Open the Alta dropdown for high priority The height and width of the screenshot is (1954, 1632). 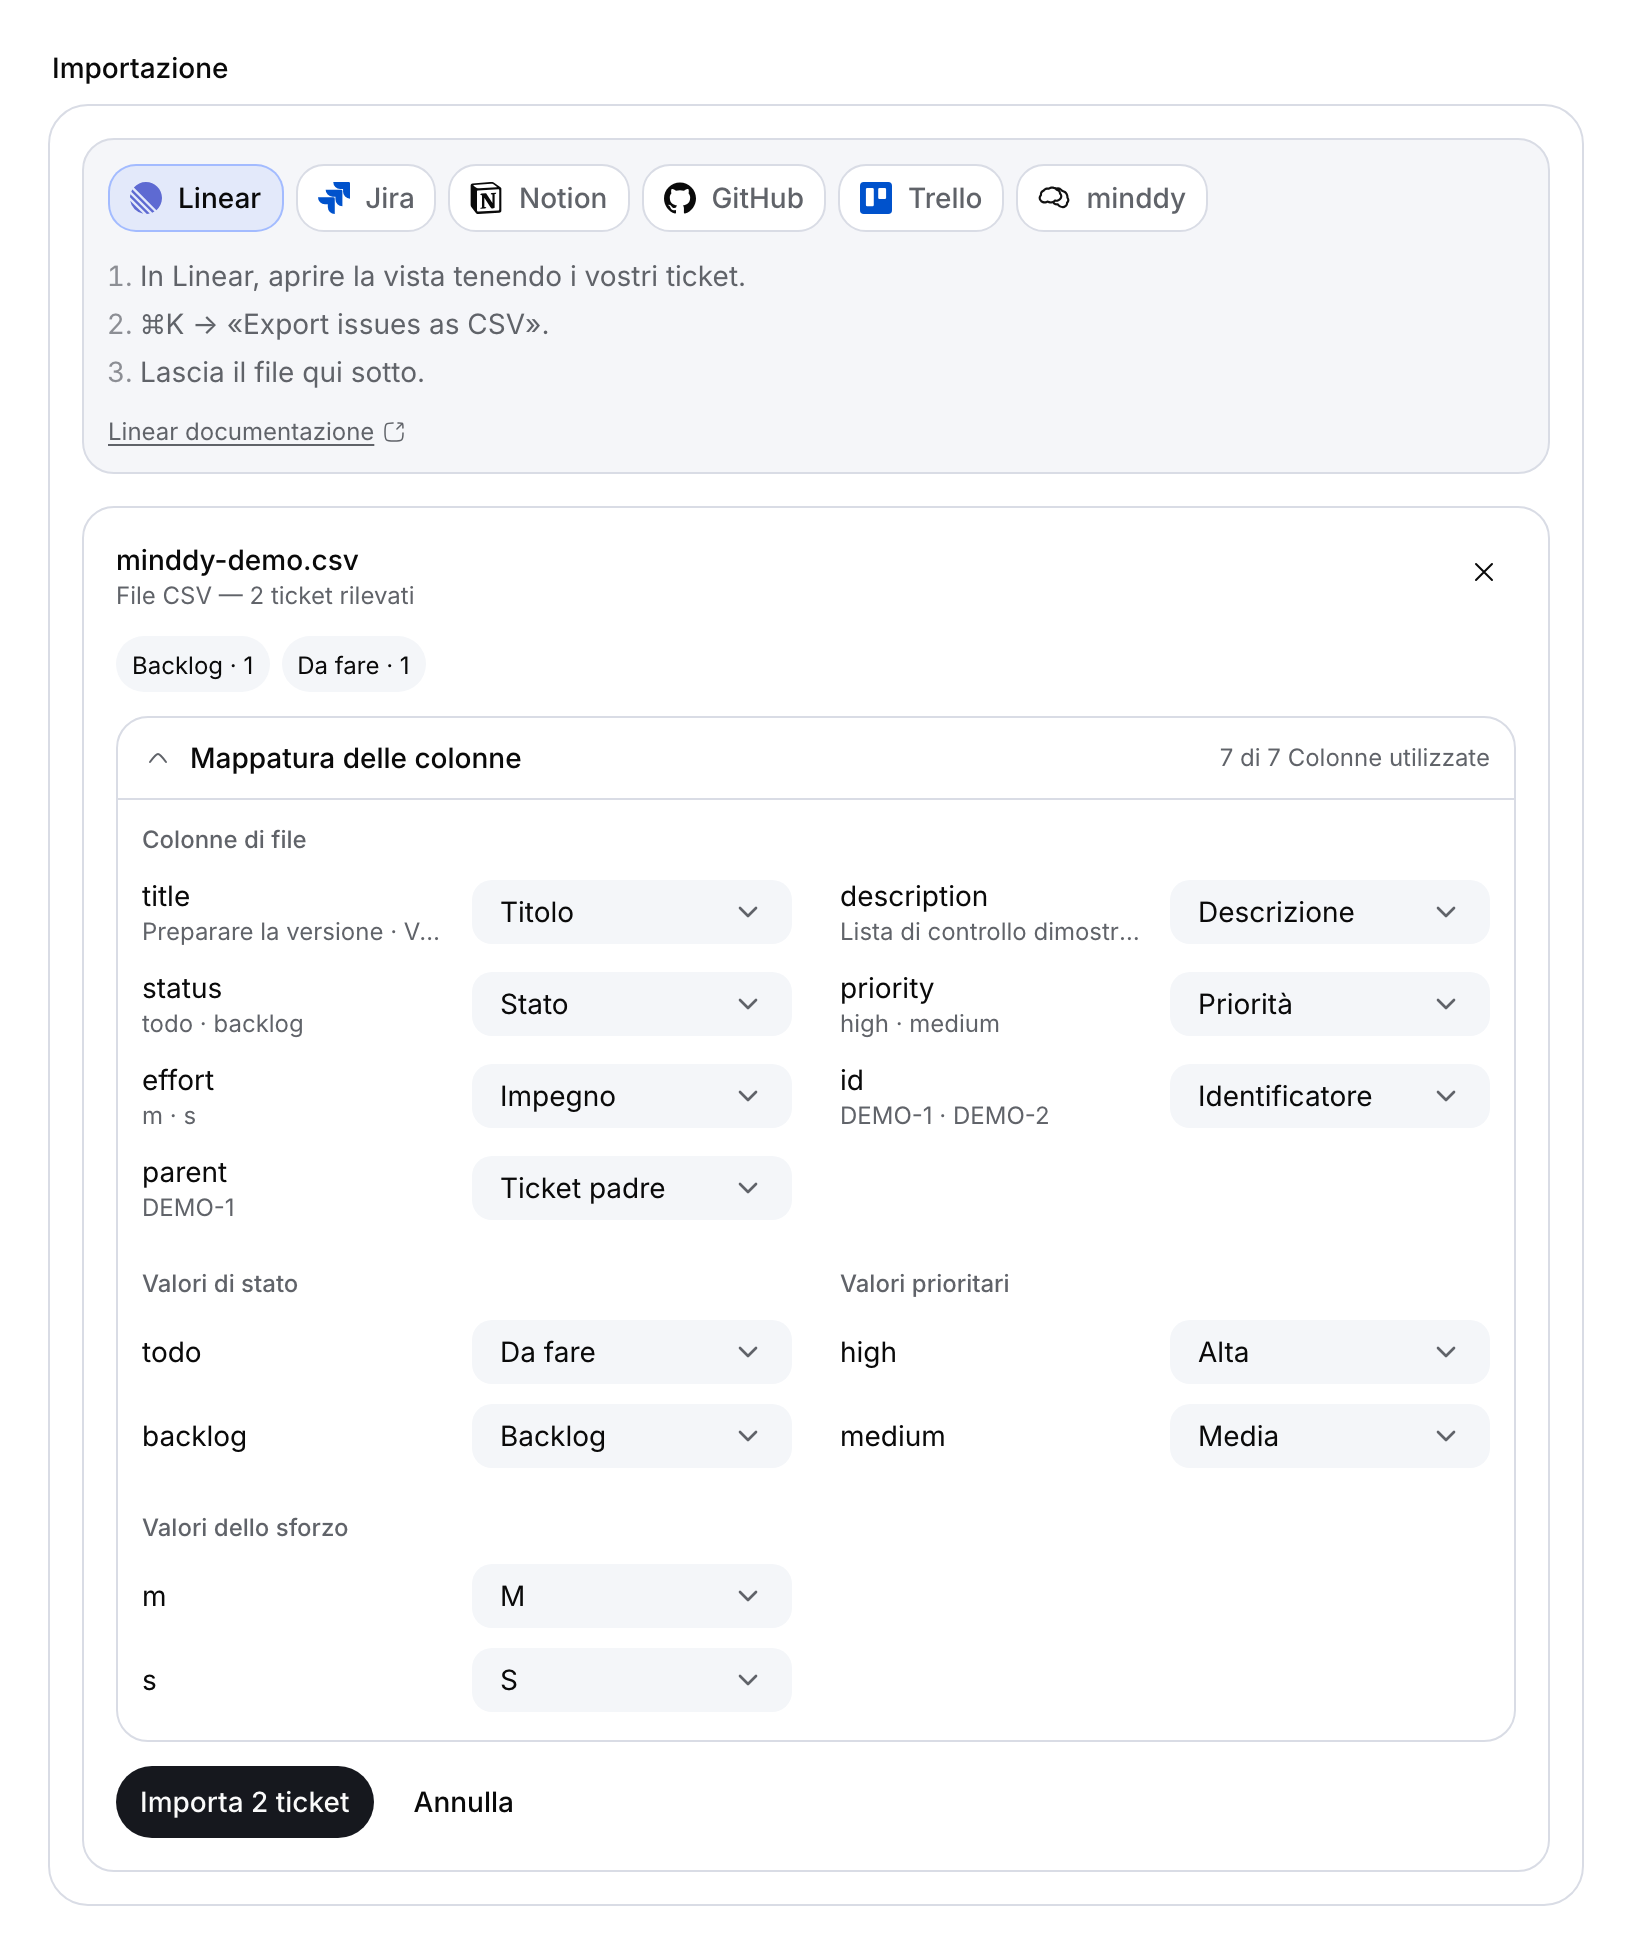1330,1352
